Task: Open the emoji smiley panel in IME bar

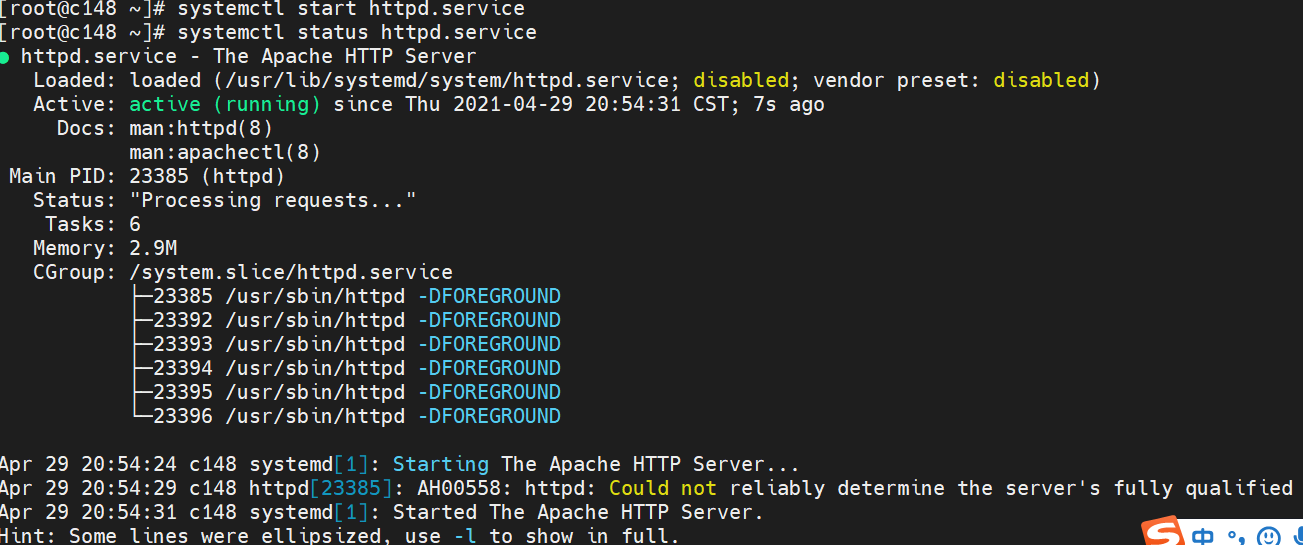Action: coord(1268,537)
